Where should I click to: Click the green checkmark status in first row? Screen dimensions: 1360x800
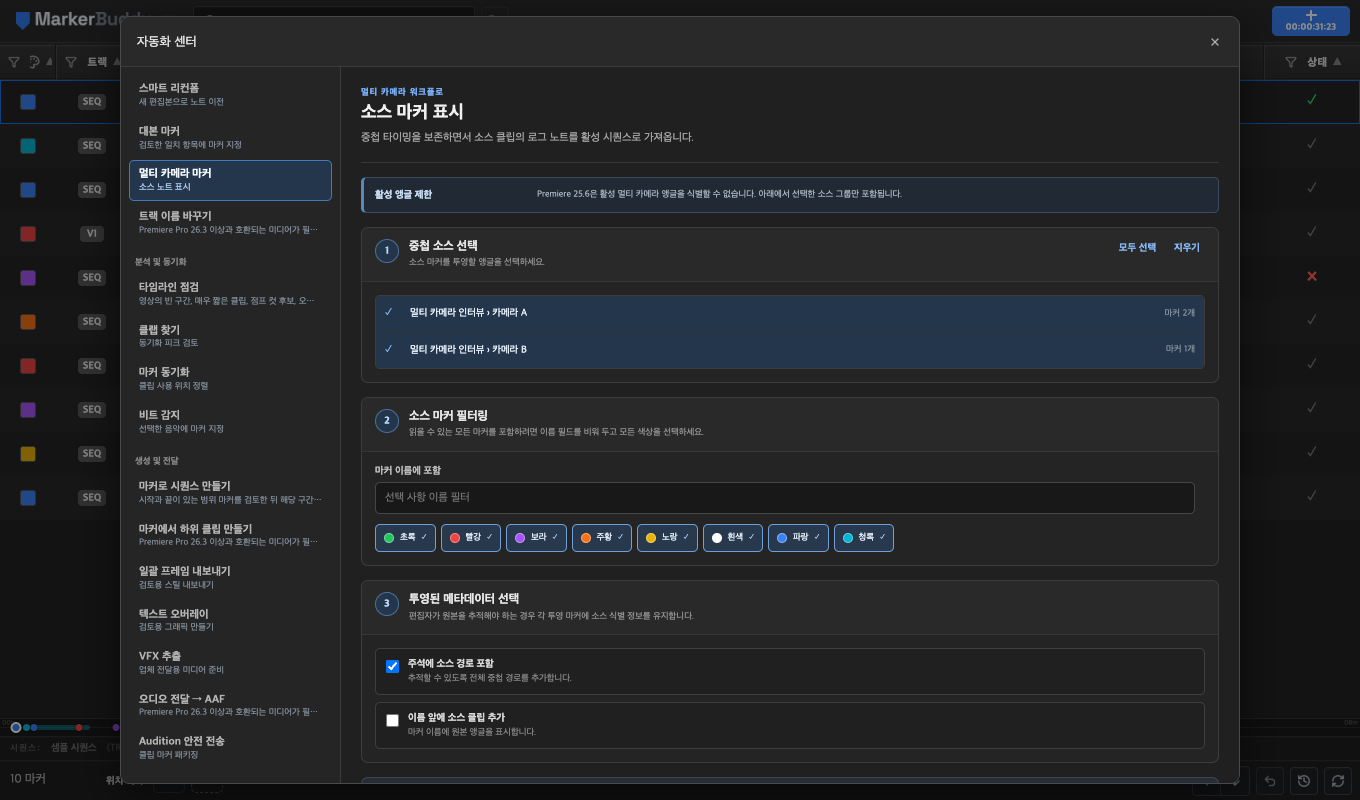[x=1312, y=100]
